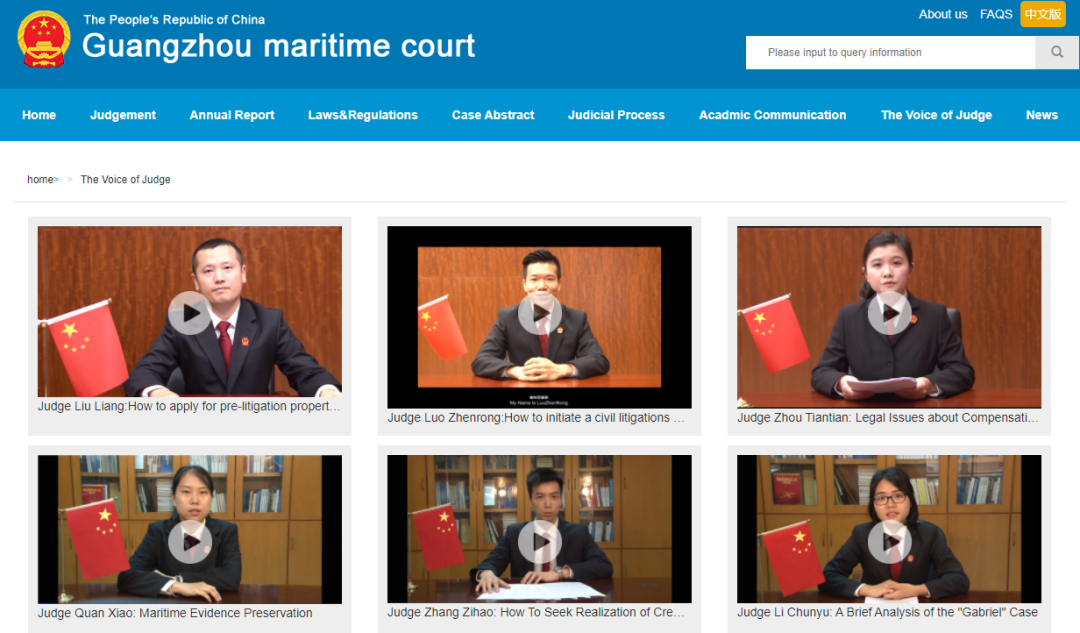Screen dimensions: 1080x633
Task: Open the FAQS link
Action: (x=996, y=15)
